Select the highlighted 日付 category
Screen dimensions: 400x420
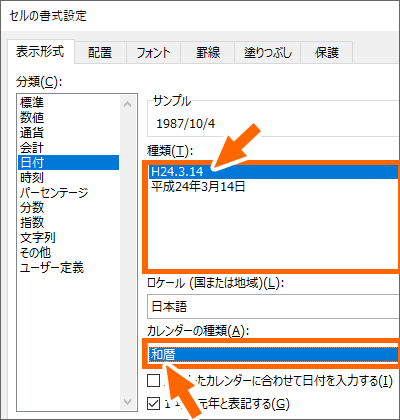[x=68, y=162]
